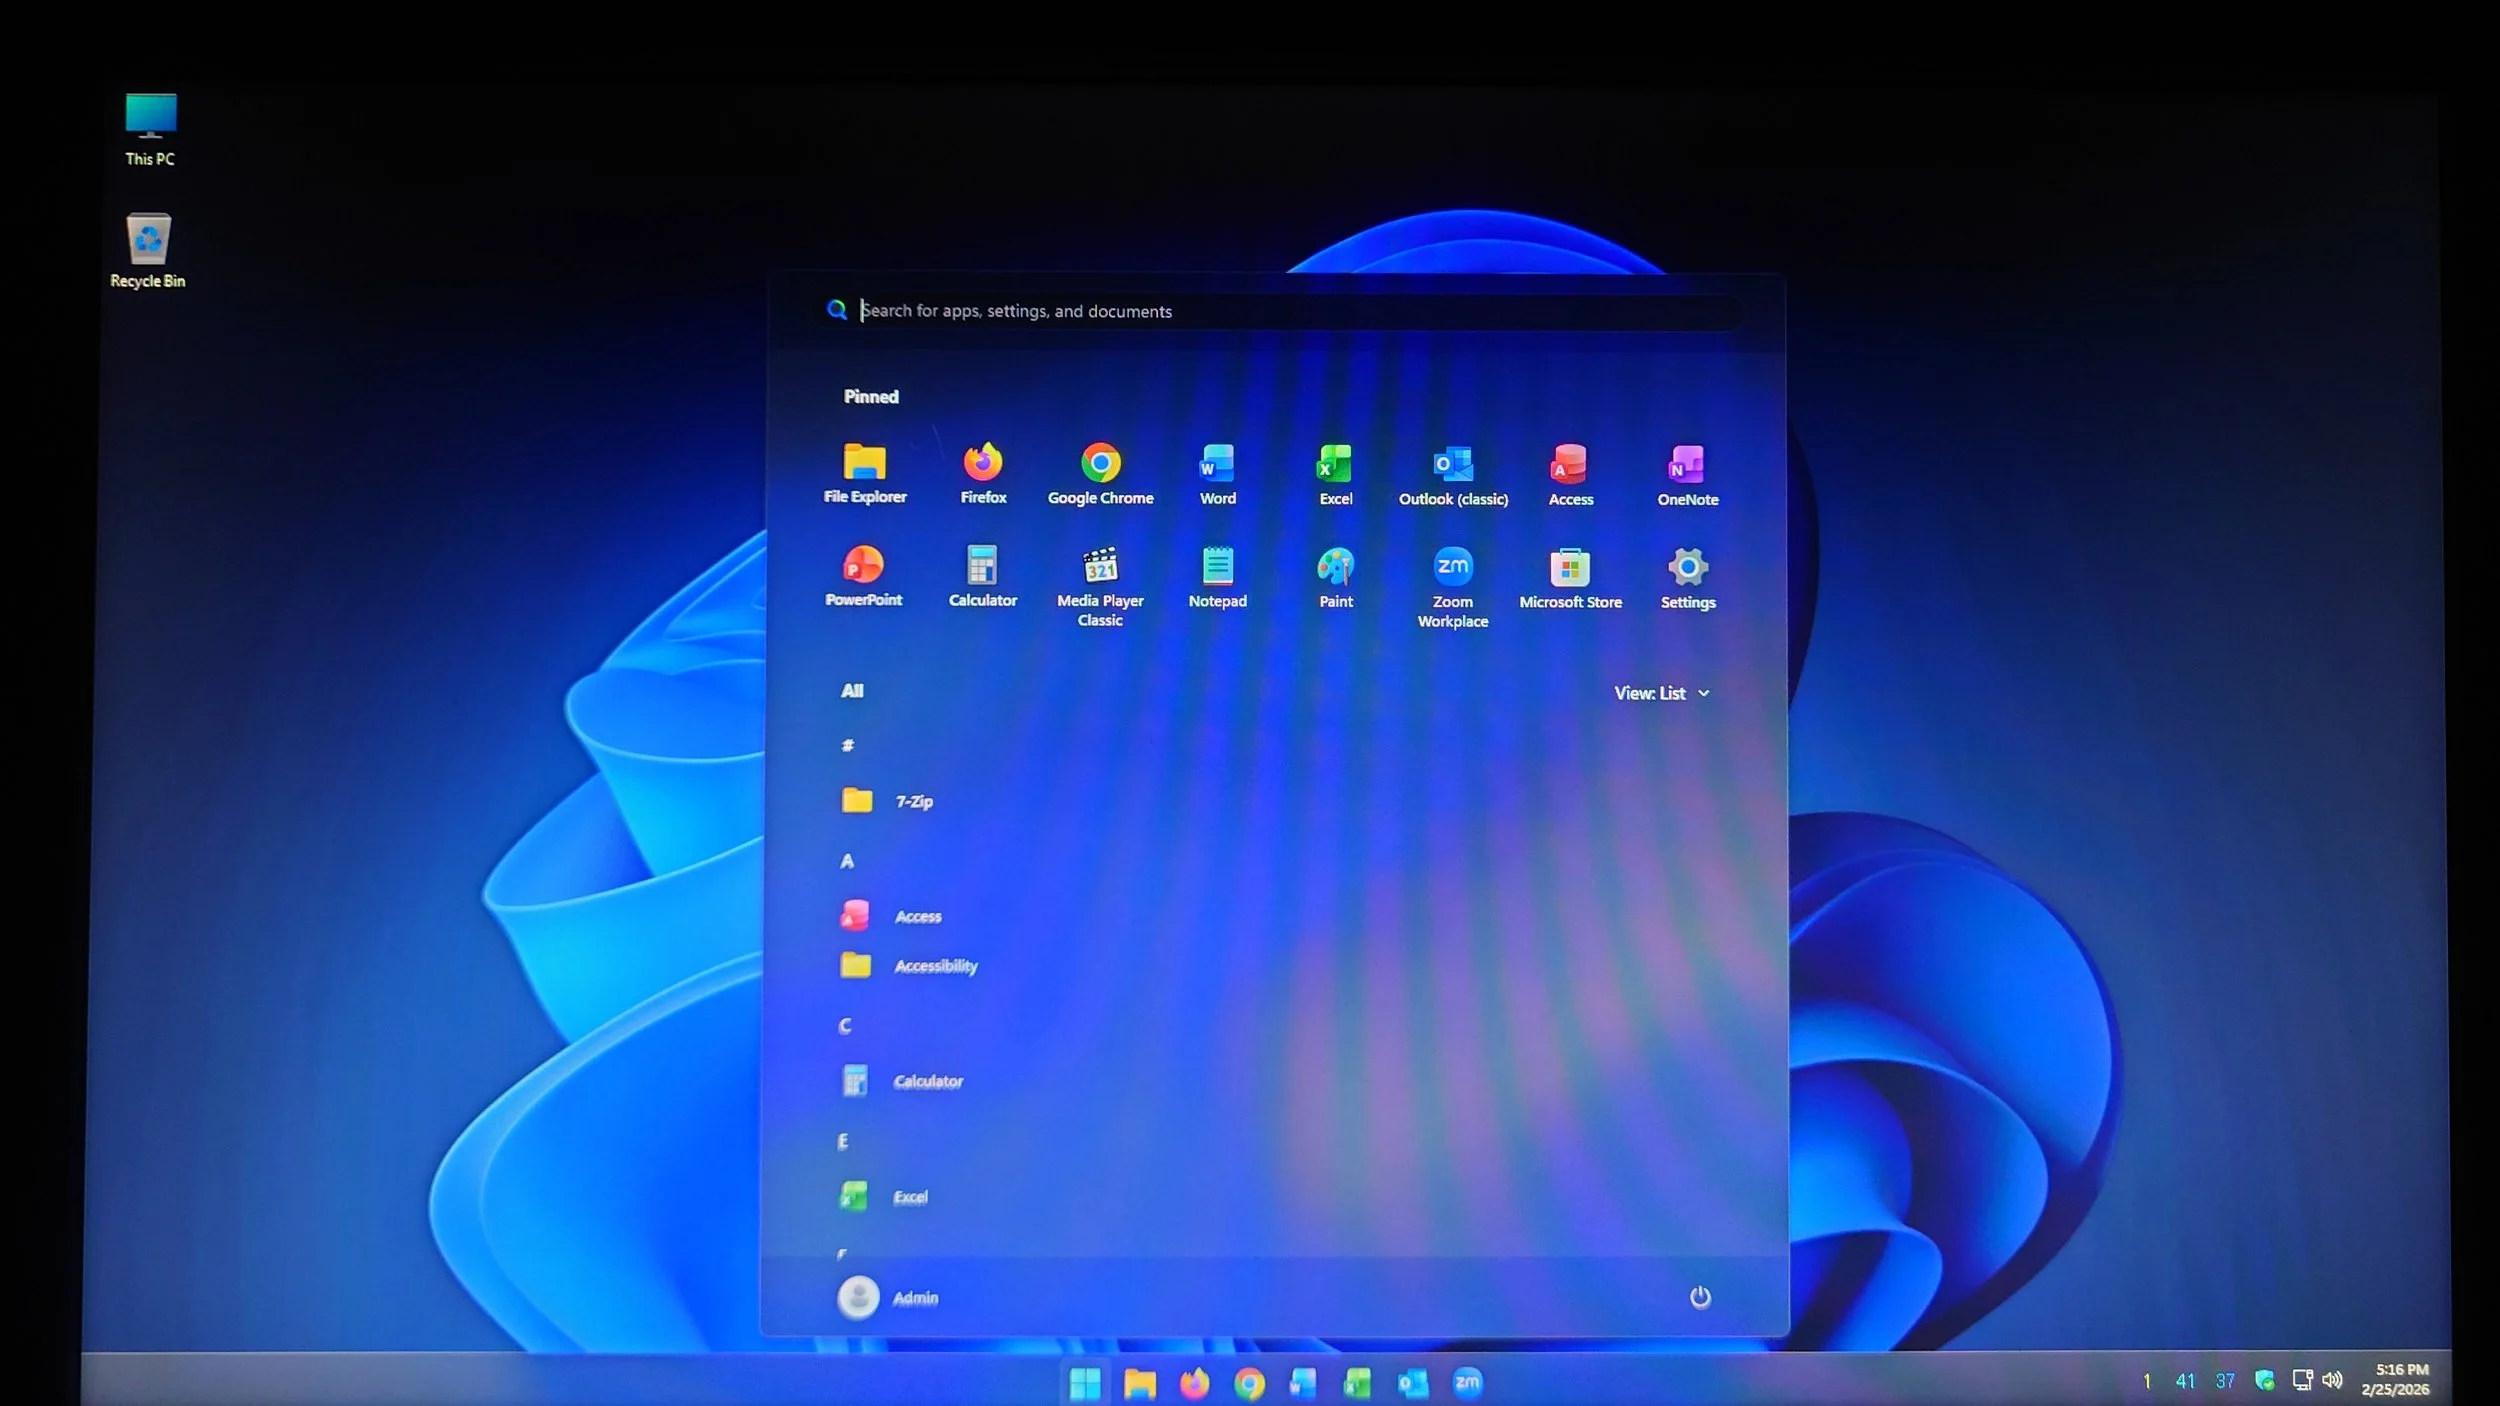This screenshot has width=2500, height=1406.
Task: Open Microsoft Store pinned icon
Action: (1570, 570)
